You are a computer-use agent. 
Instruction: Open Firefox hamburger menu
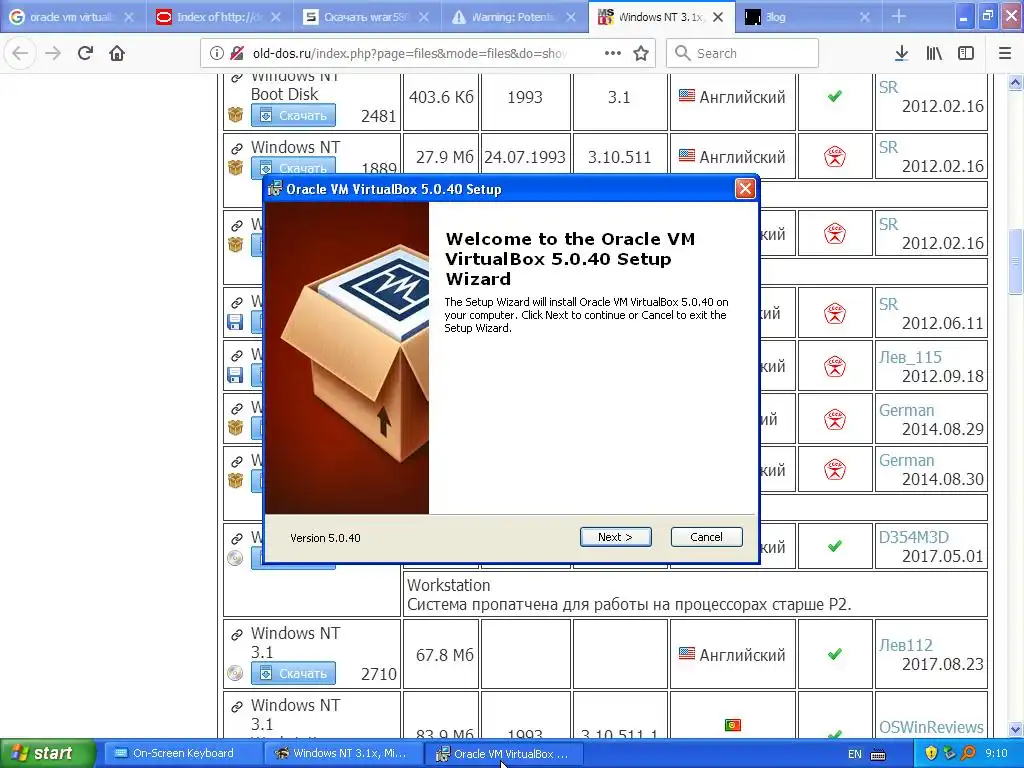click(1005, 53)
